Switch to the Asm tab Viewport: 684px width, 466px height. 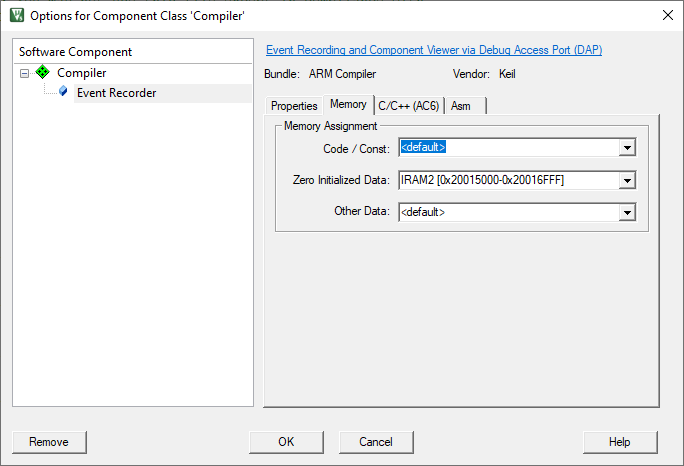tap(466, 106)
